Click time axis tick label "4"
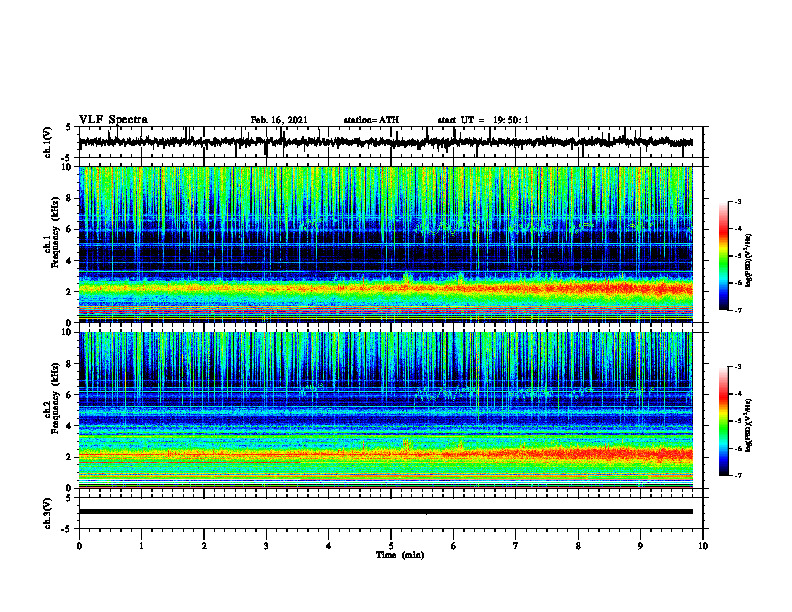This screenshot has width=792, height=612. 329,546
